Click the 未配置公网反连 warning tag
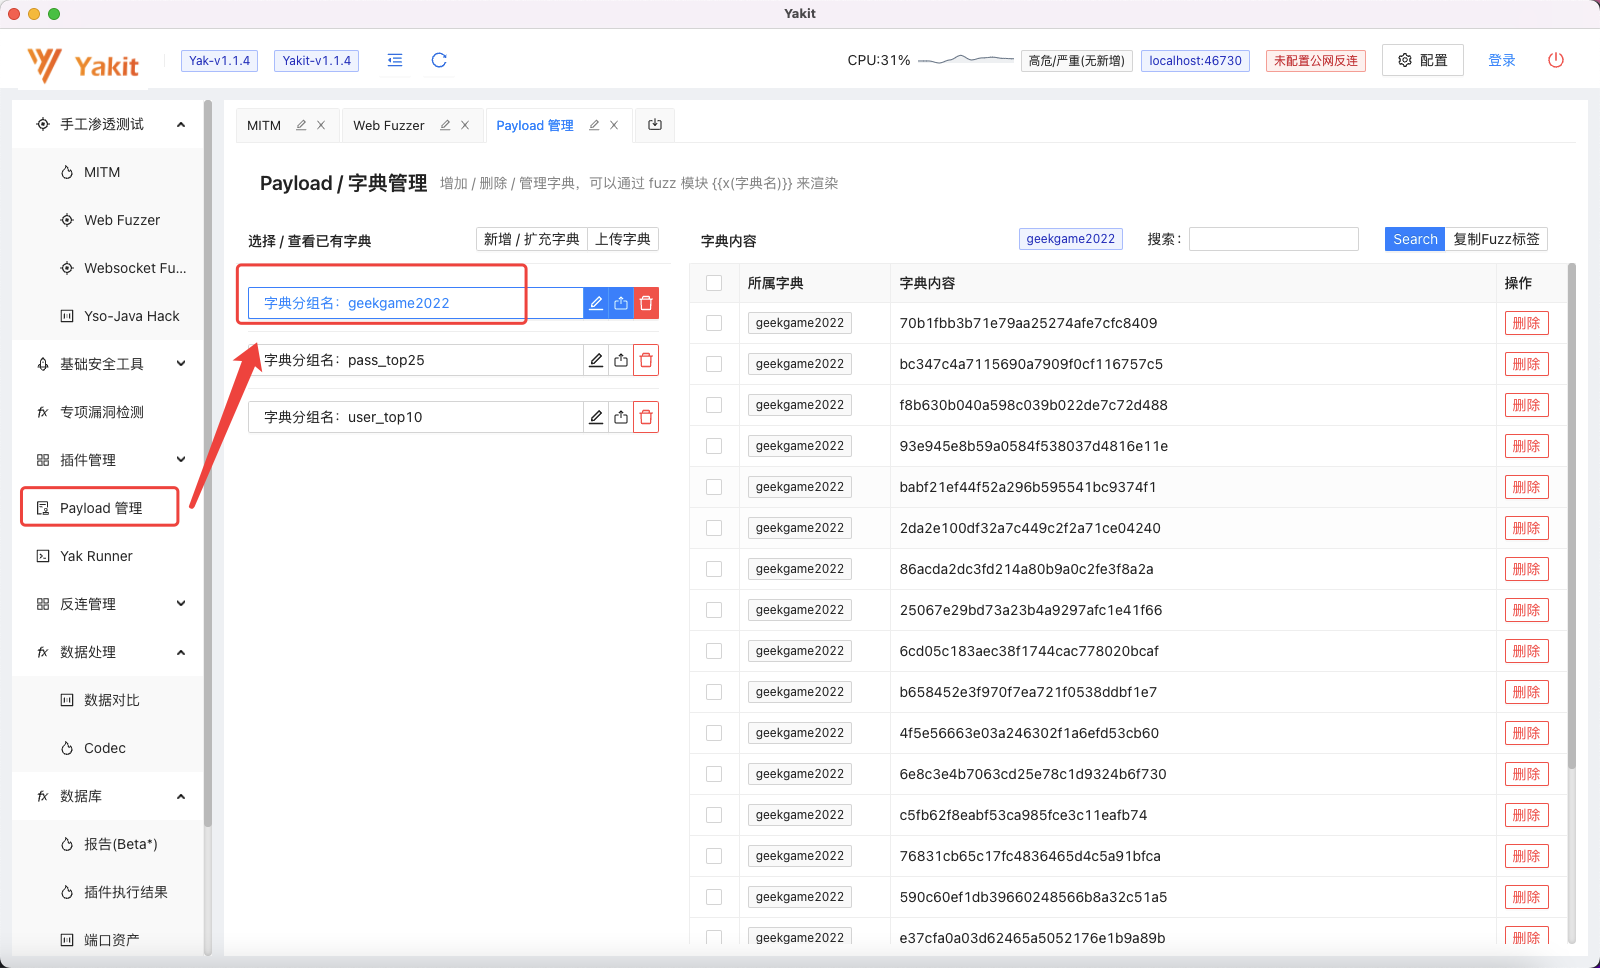The height and width of the screenshot is (968, 1600). coord(1316,61)
